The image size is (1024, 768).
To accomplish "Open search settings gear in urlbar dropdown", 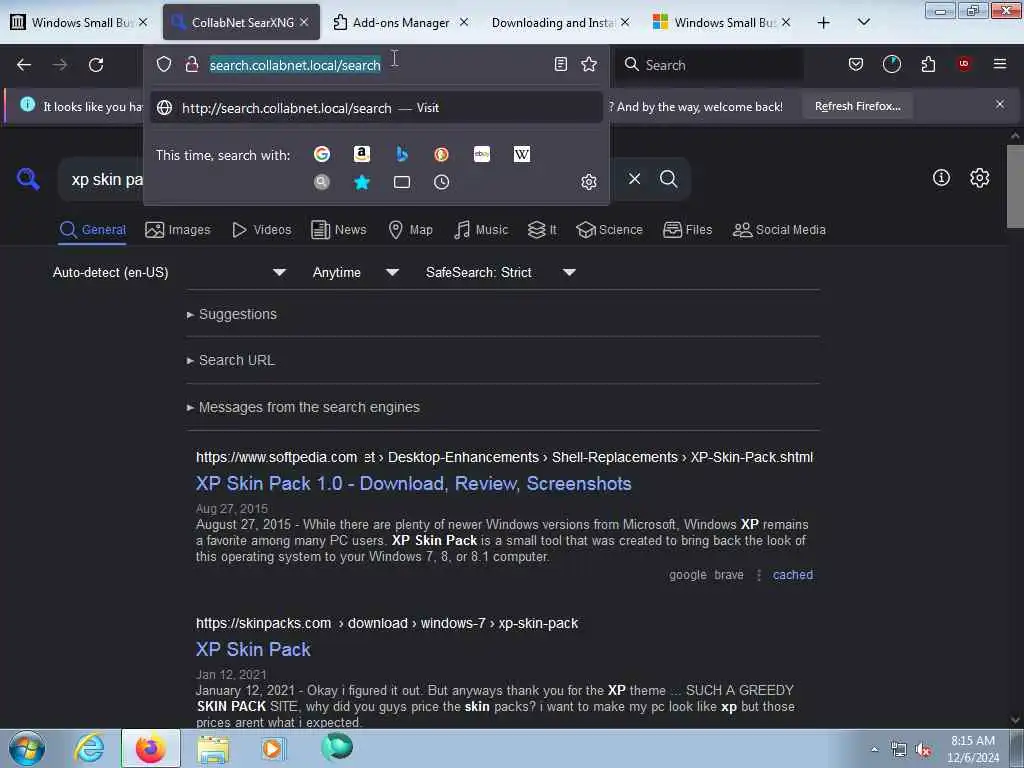I will pyautogui.click(x=588, y=182).
